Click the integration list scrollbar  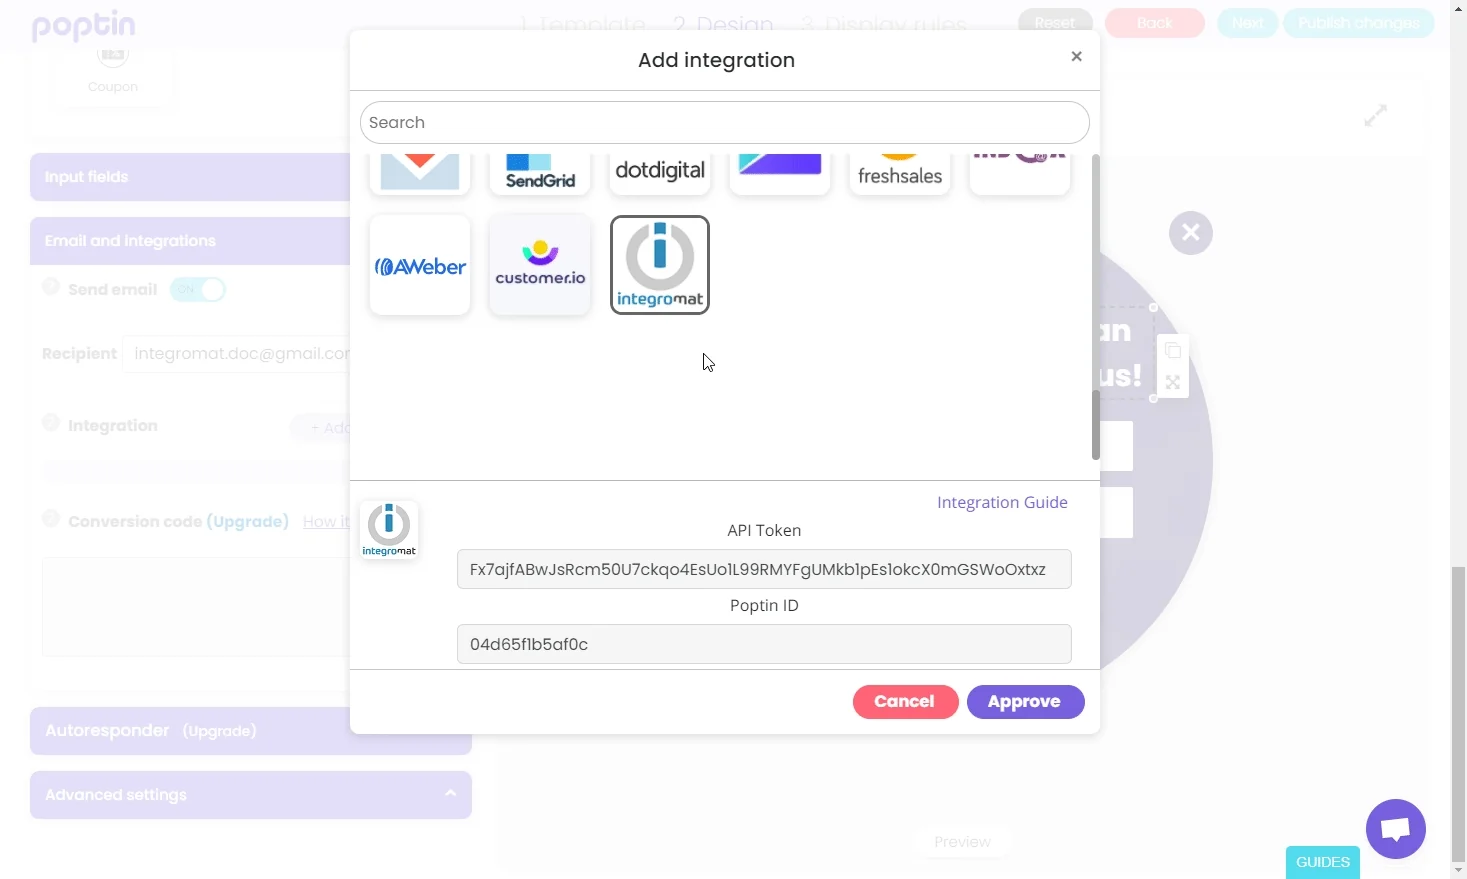1096,424
